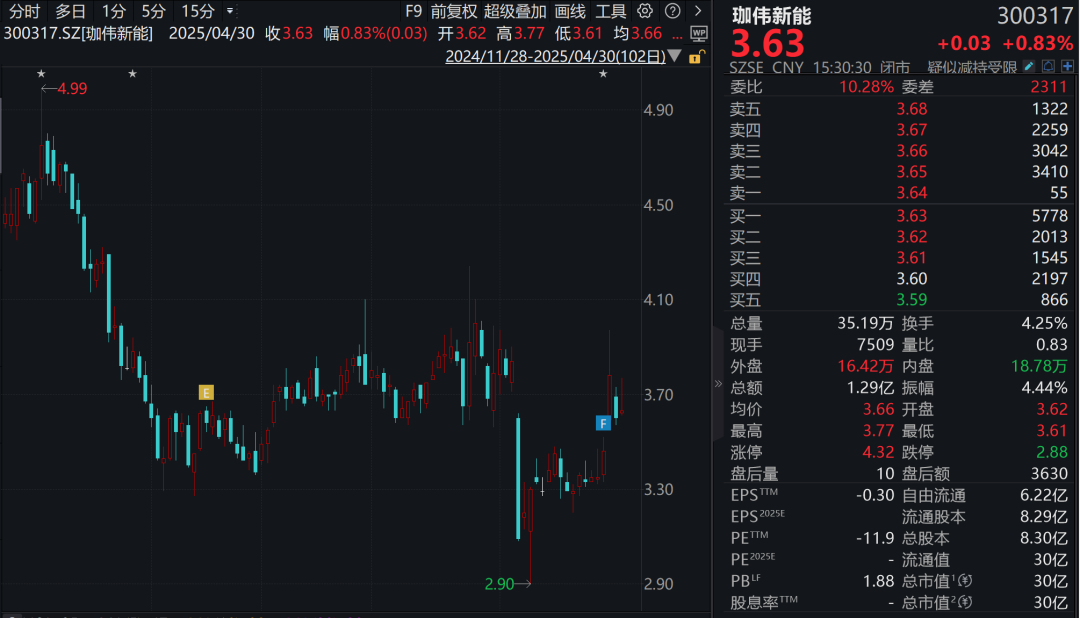Open the help question-mark icon
The height and width of the screenshot is (618, 1080).
[673, 11]
